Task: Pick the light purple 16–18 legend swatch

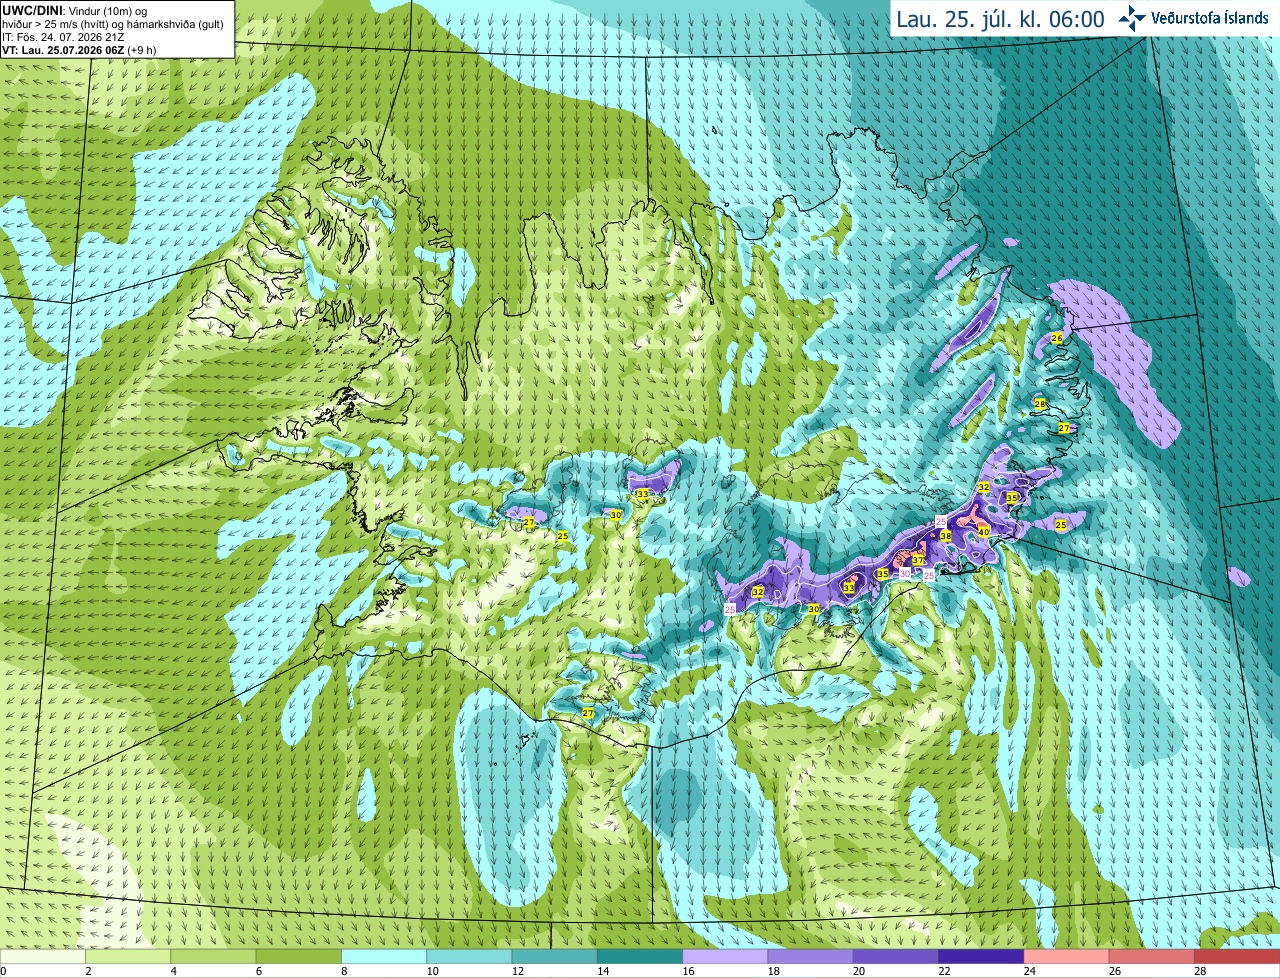Action: (x=725, y=957)
